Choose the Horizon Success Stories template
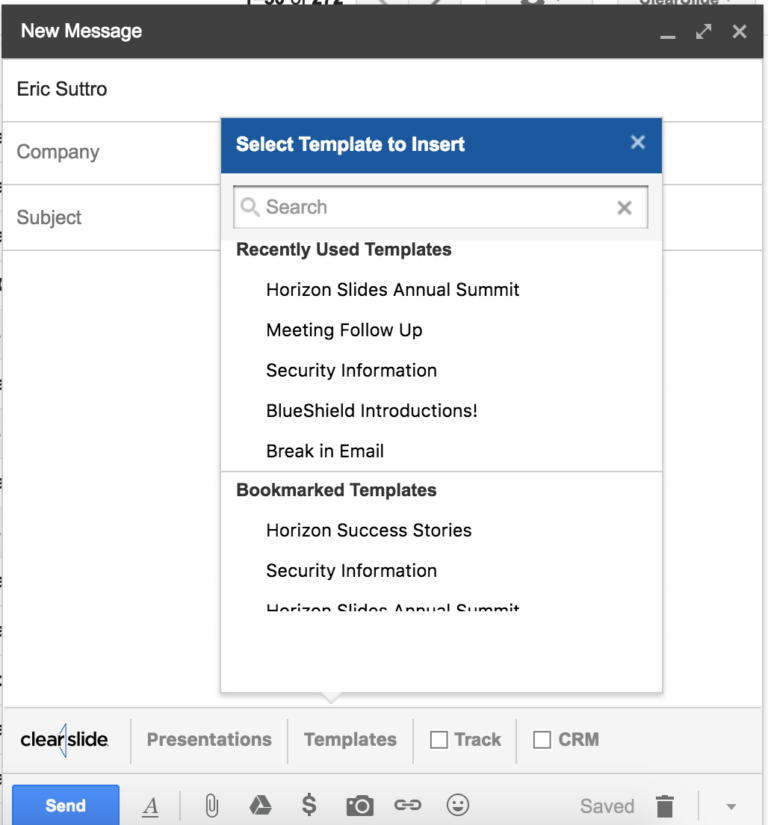The height and width of the screenshot is (825, 768). click(x=368, y=530)
